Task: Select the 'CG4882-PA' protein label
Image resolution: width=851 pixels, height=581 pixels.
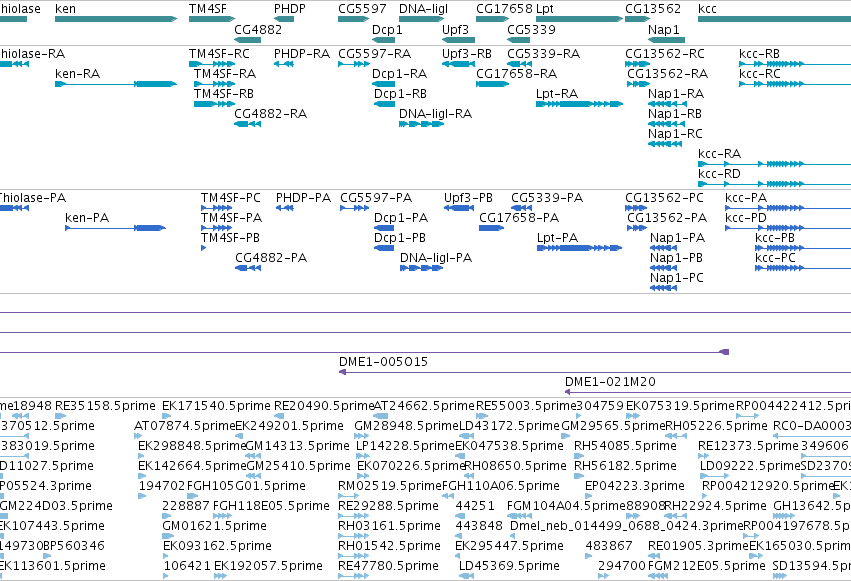Action: point(271,258)
